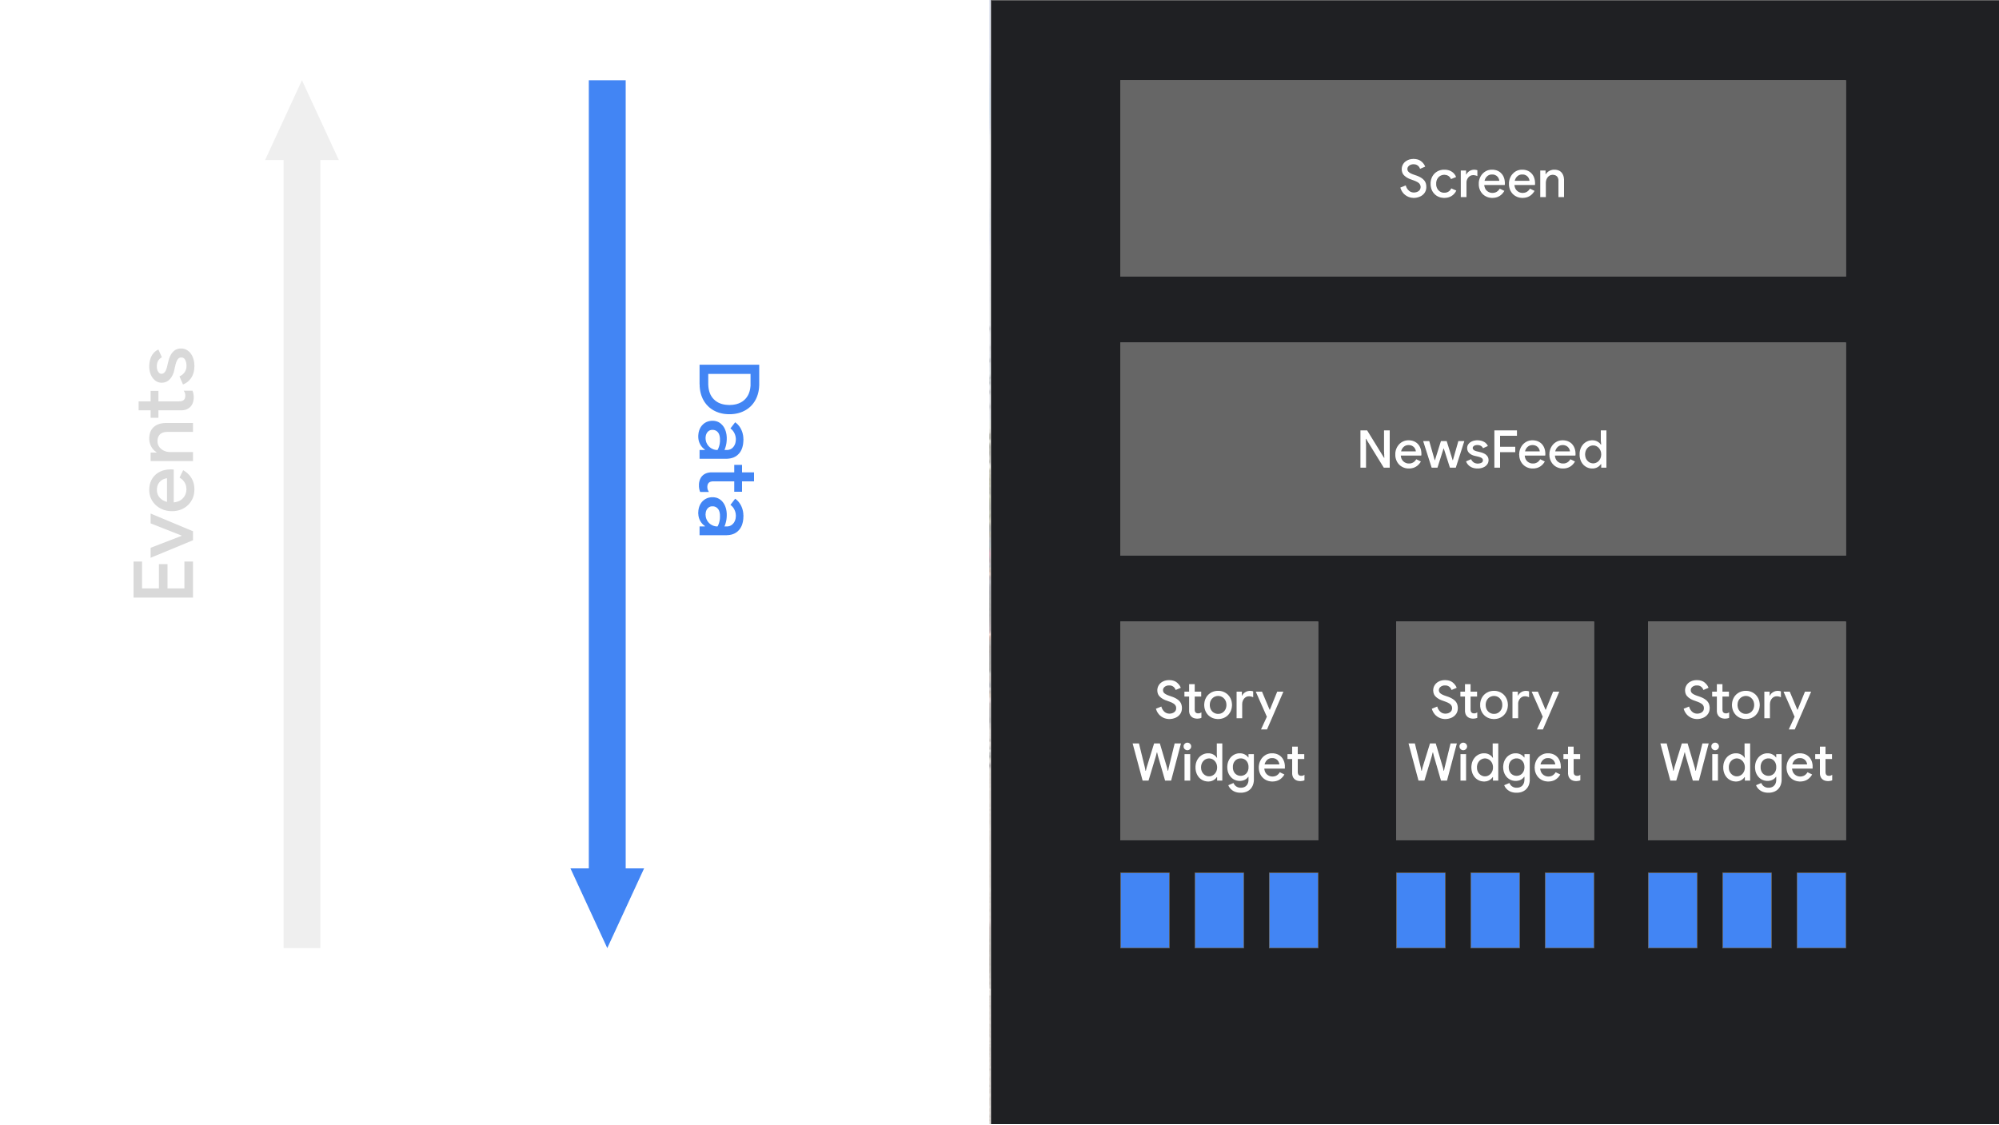The image size is (1999, 1125).
Task: Enable visibility for NewsFeed node
Action: (x=1481, y=448)
